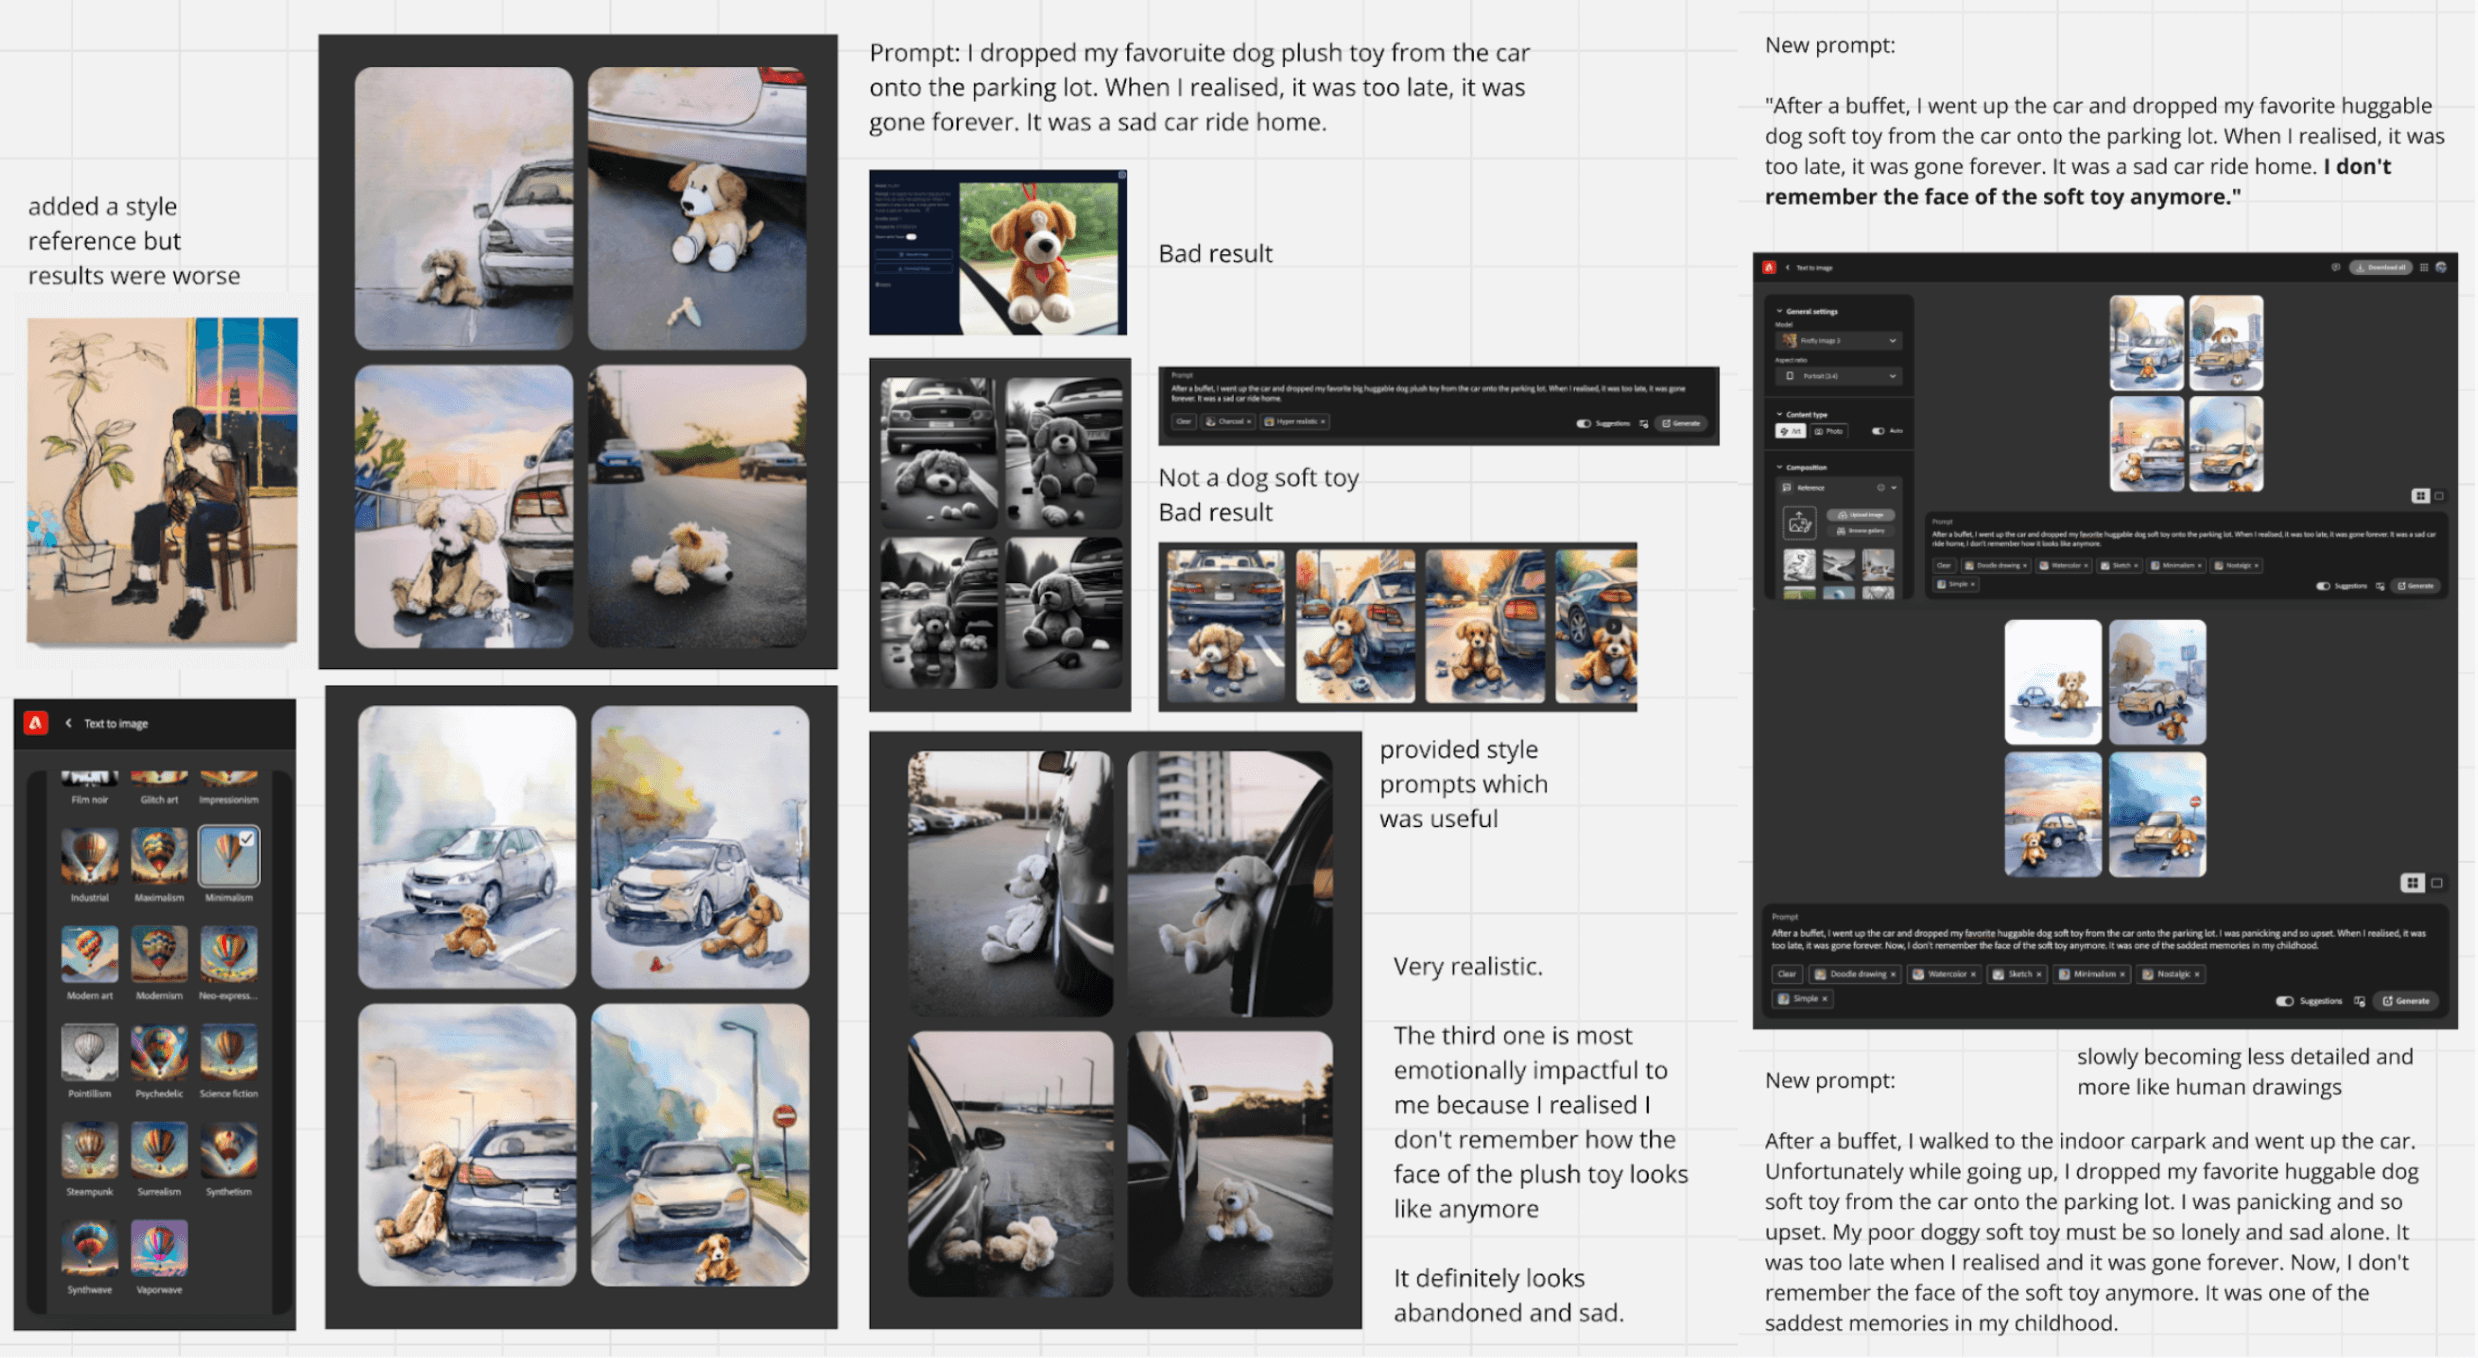2478x1358 pixels.
Task: Click the Reference info circle icon
Action: point(1880,488)
